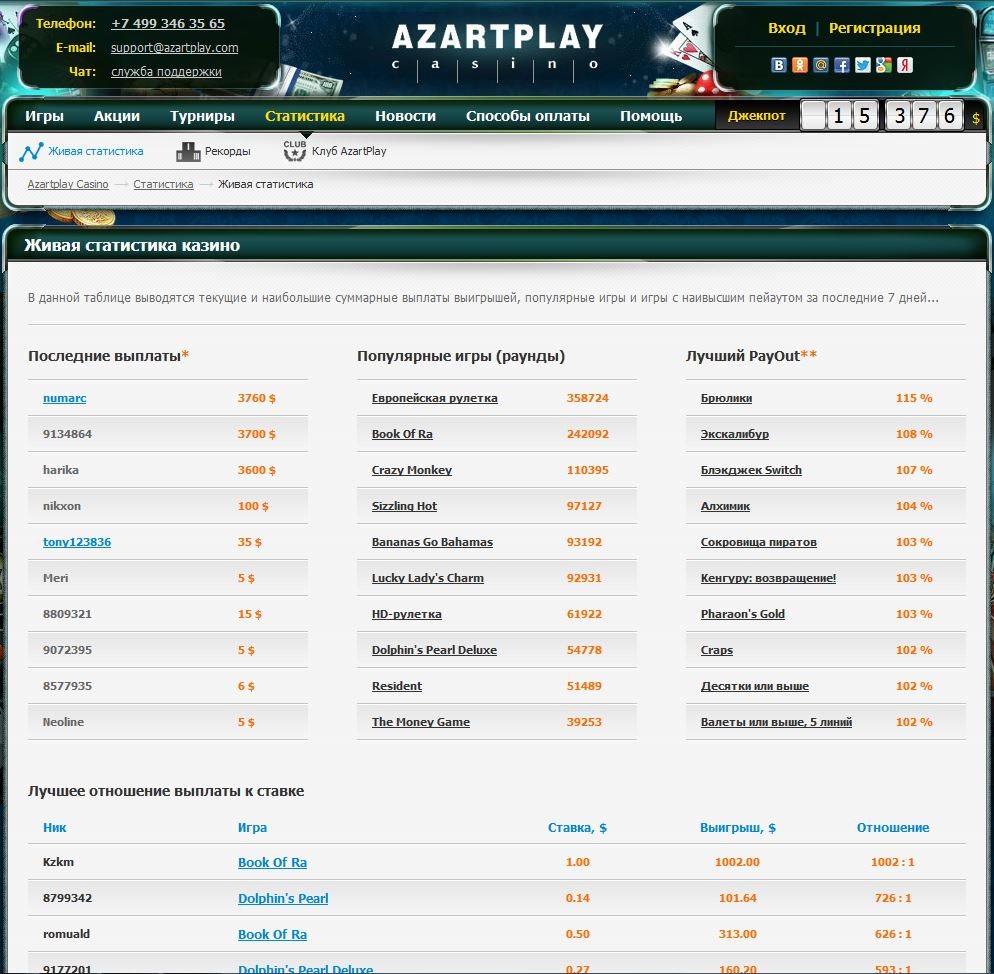Open the Игры menu
Screen dimensions: 994x974
pyautogui.click(x=44, y=116)
